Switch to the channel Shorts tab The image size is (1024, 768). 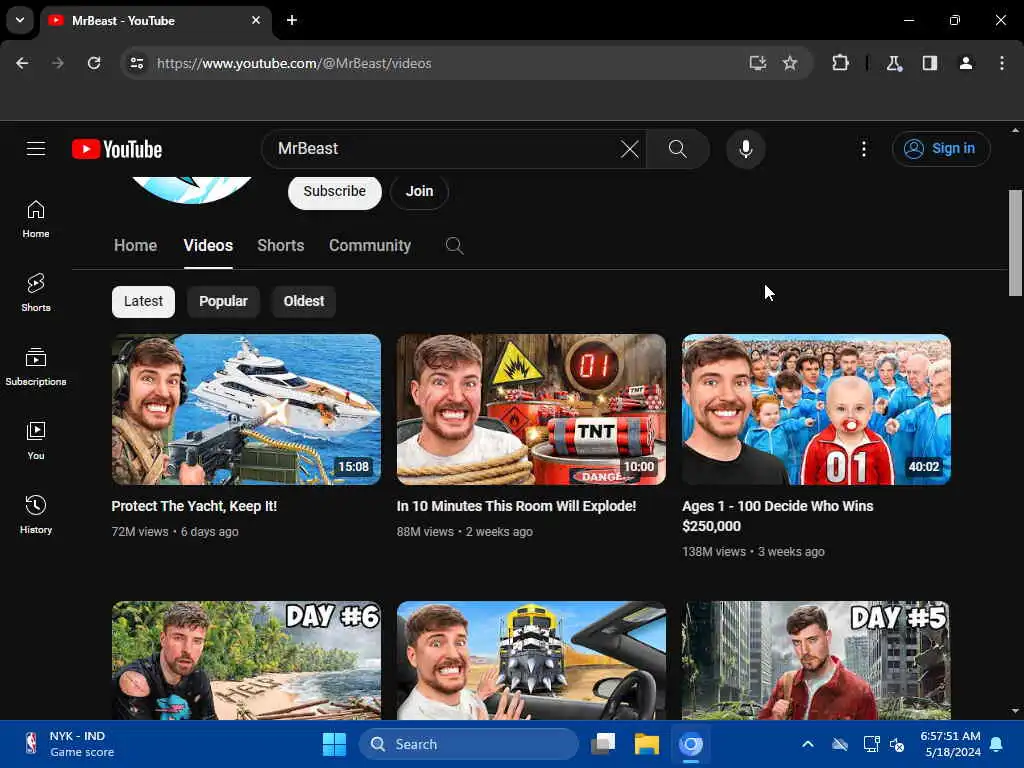coord(281,246)
